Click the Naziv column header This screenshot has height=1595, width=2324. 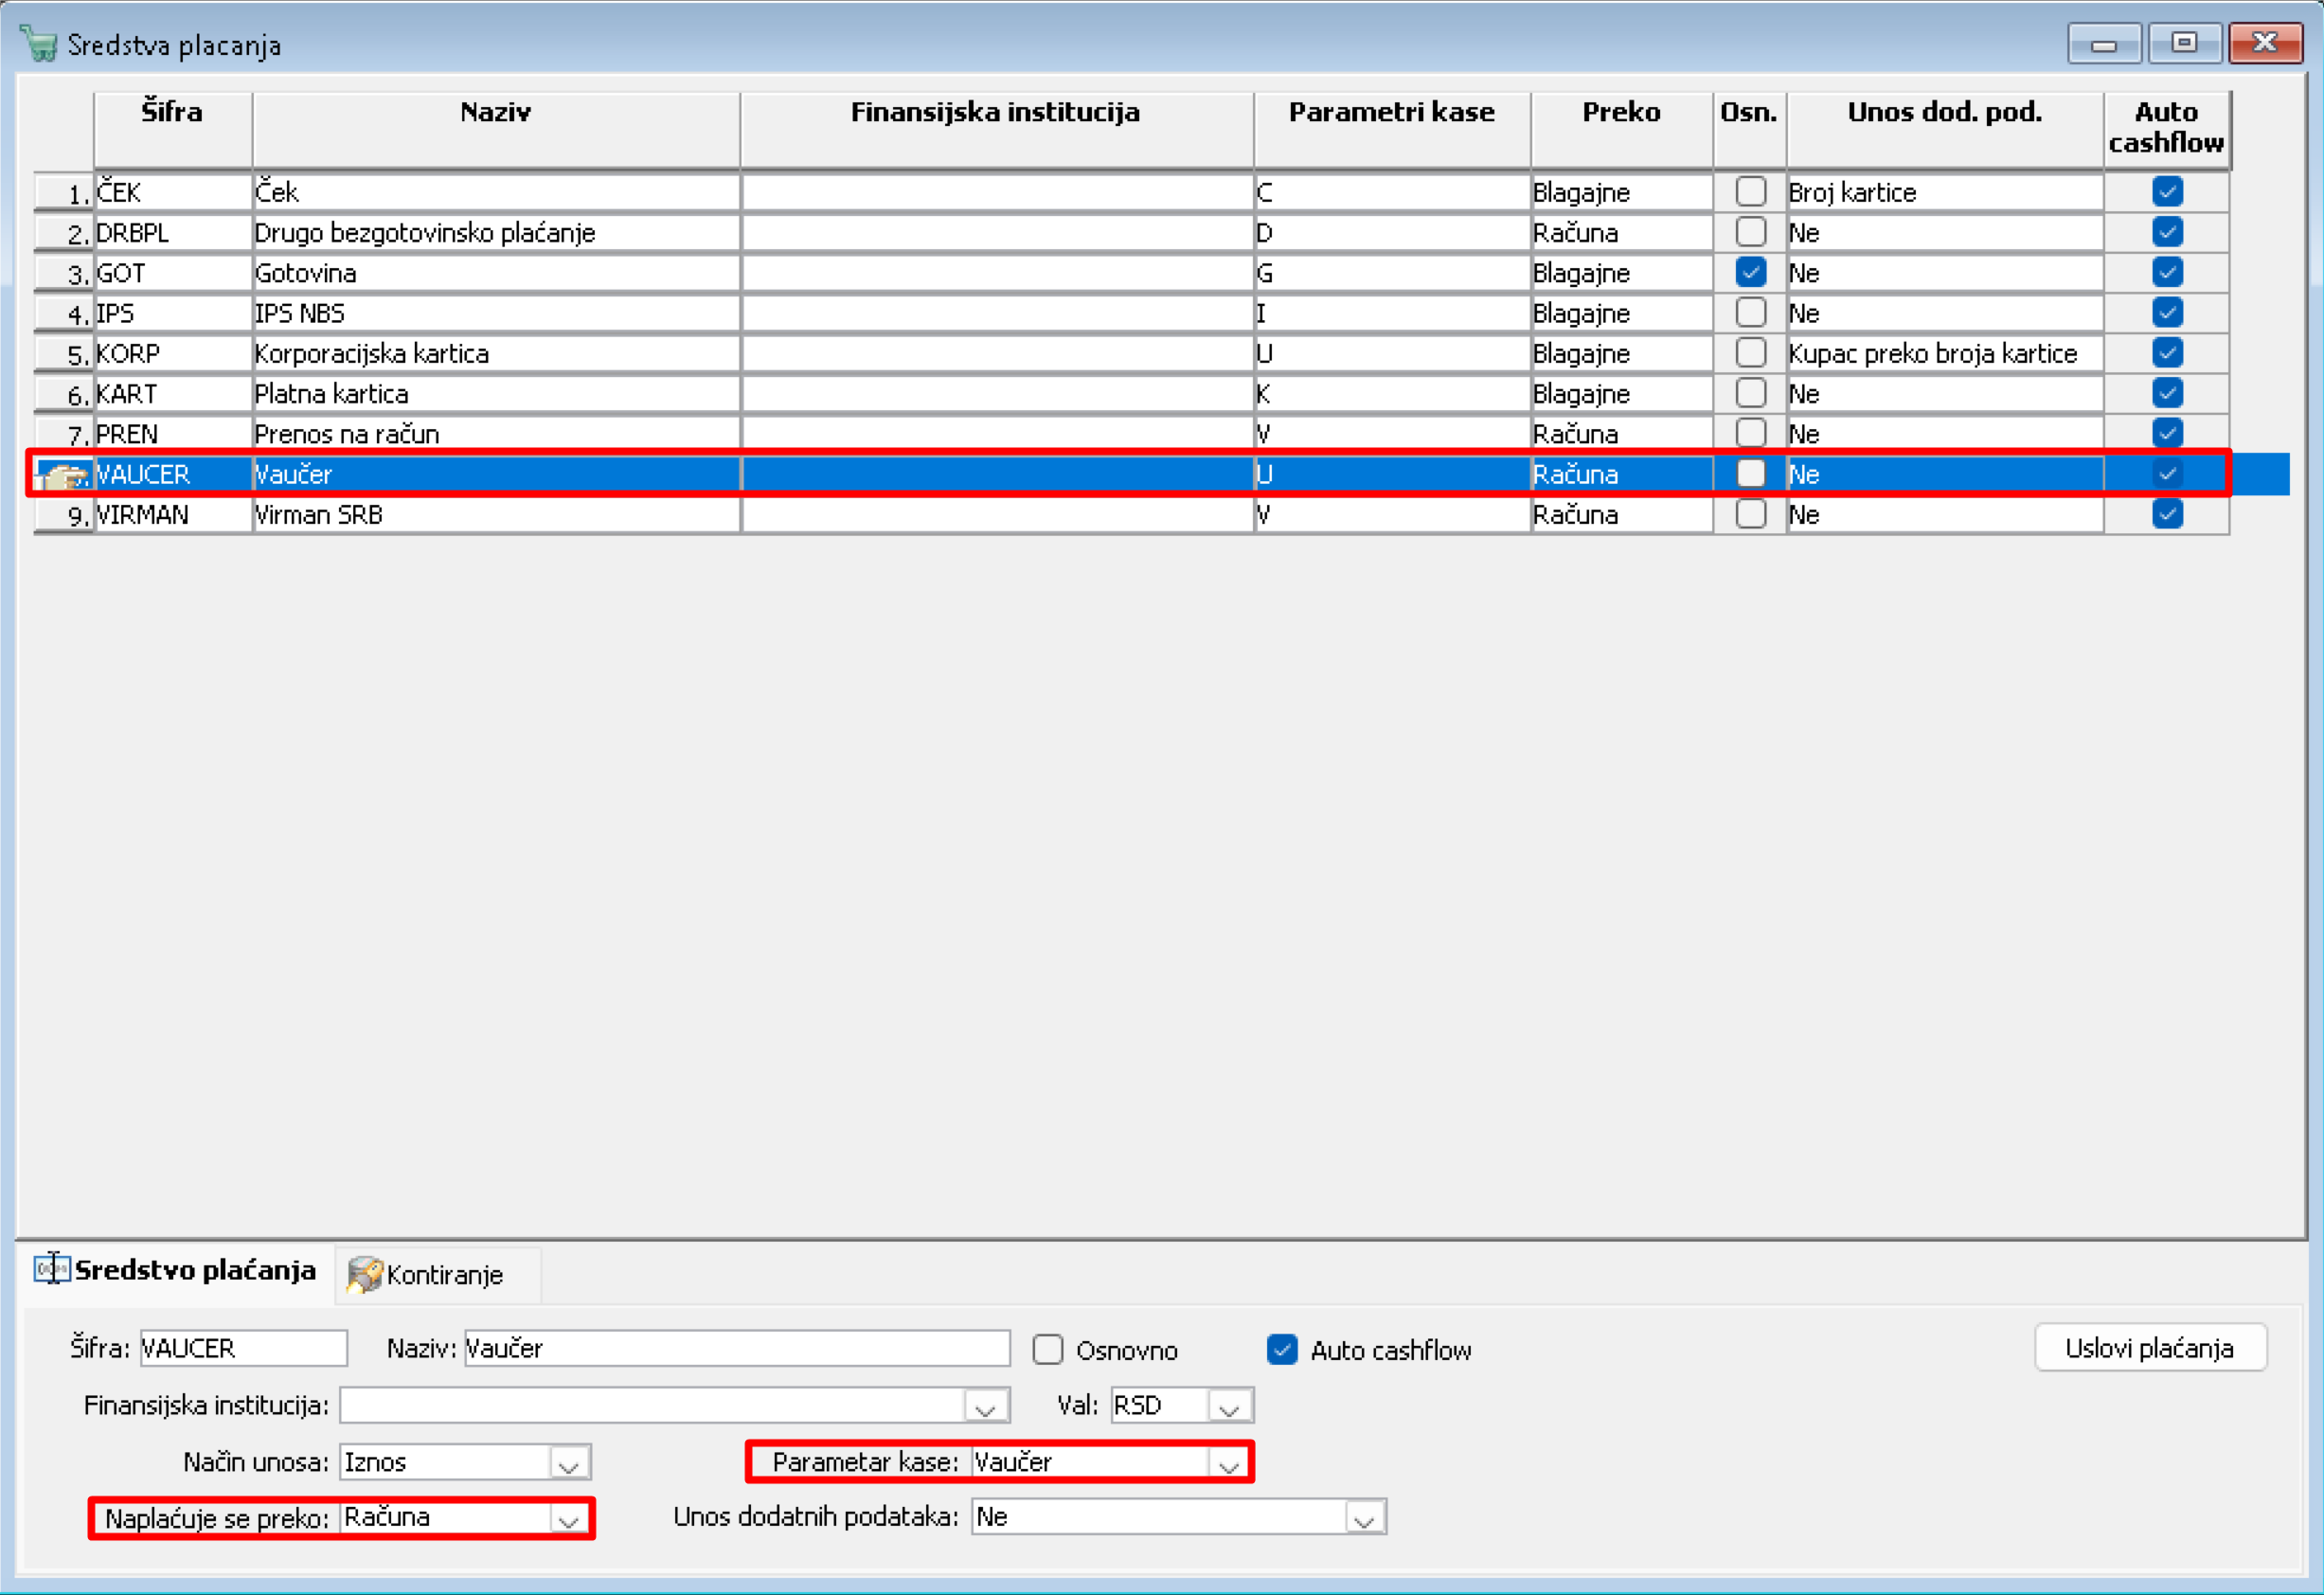(495, 112)
